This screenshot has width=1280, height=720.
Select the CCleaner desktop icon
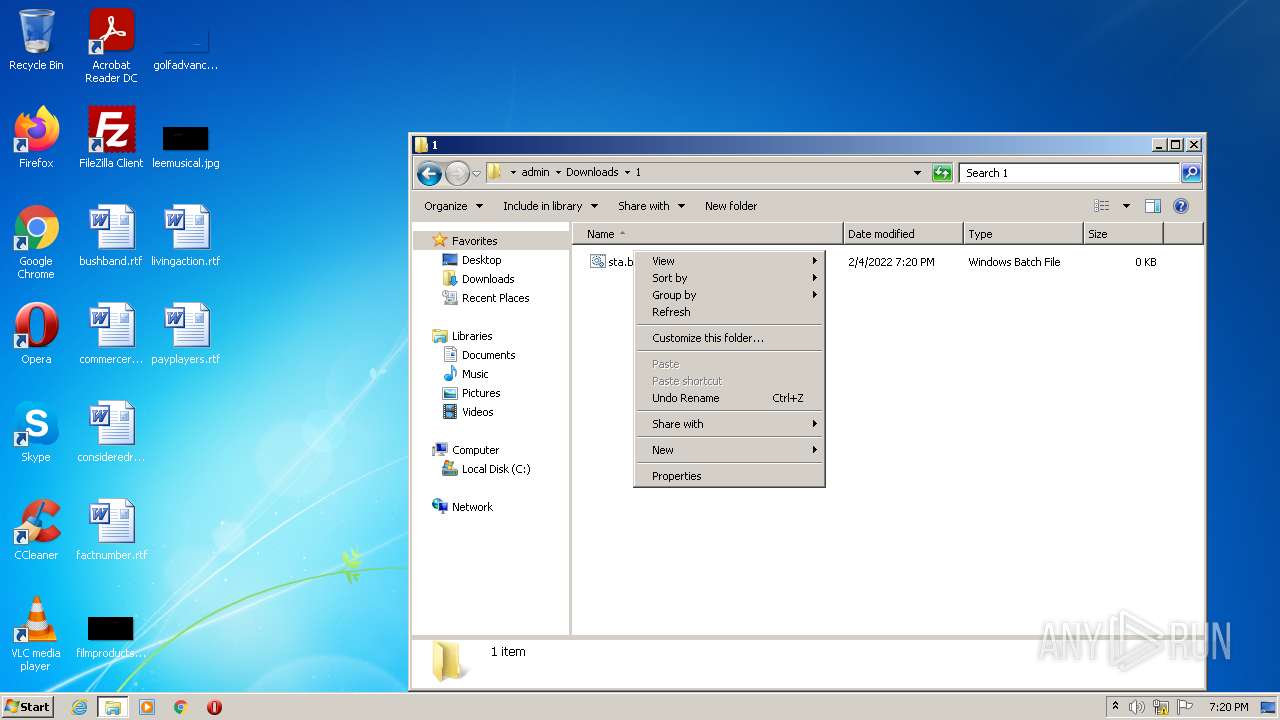(36, 530)
